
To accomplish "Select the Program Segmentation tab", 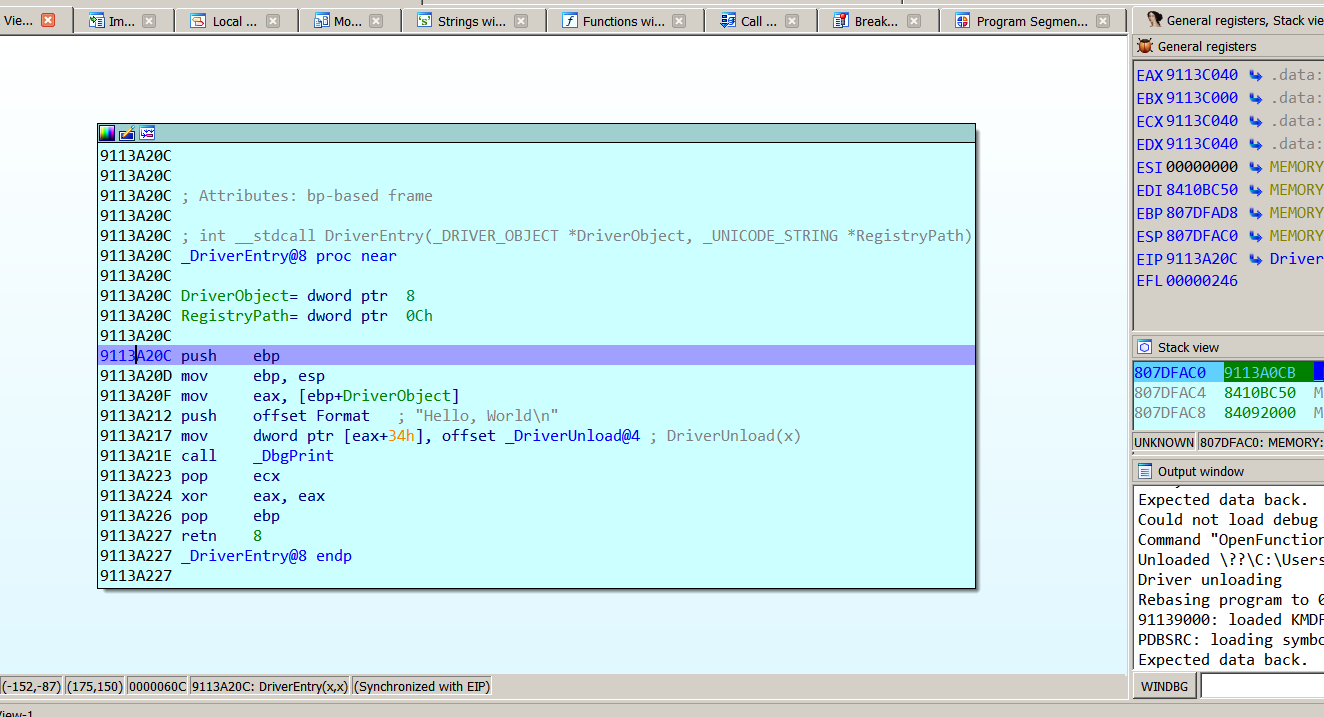I will [1031, 21].
